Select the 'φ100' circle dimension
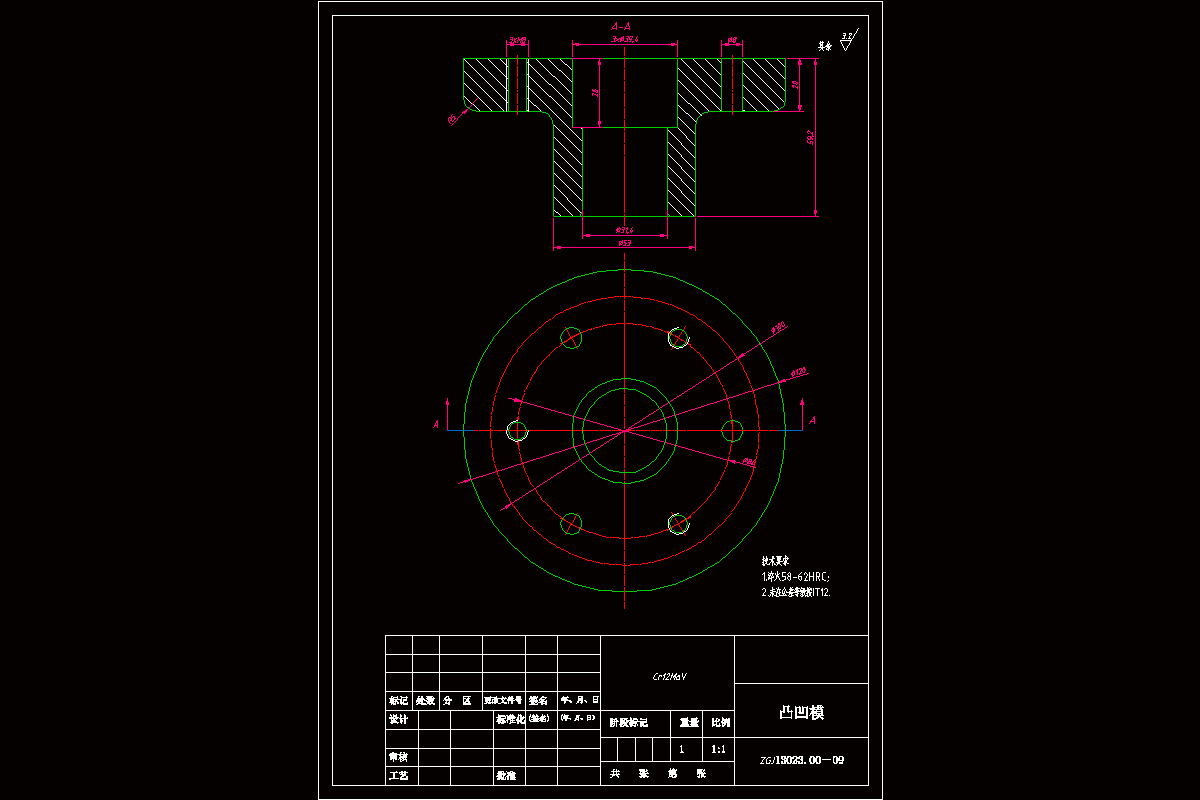The height and width of the screenshot is (800, 1200). tap(778, 326)
